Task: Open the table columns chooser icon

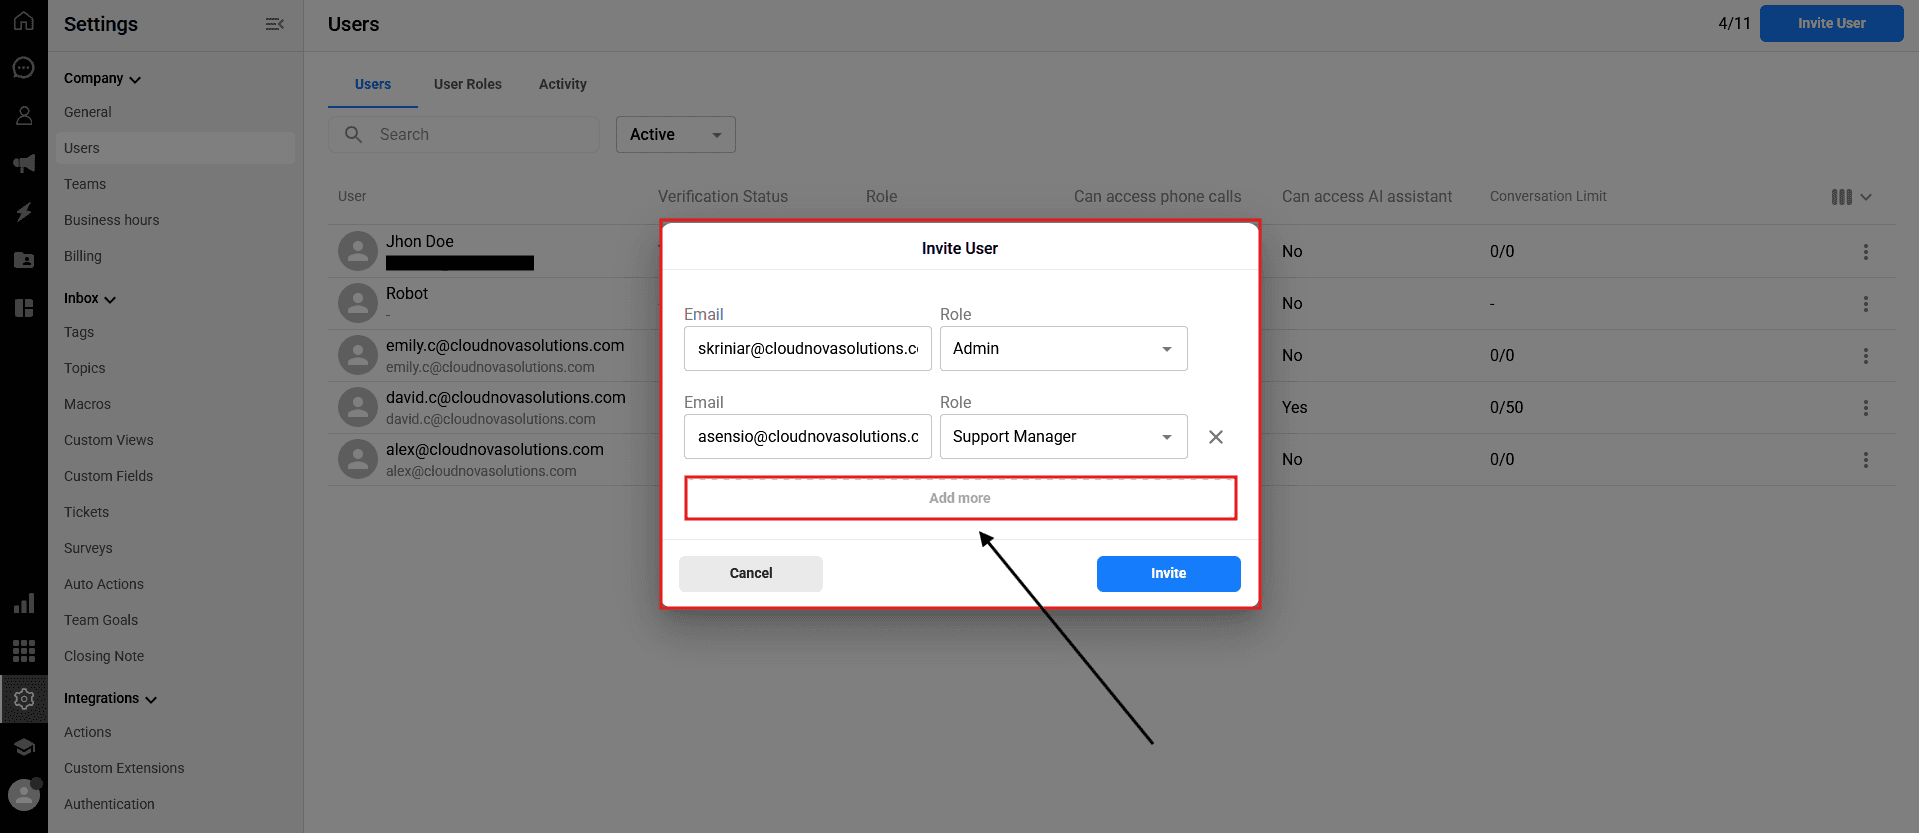Action: [1851, 197]
